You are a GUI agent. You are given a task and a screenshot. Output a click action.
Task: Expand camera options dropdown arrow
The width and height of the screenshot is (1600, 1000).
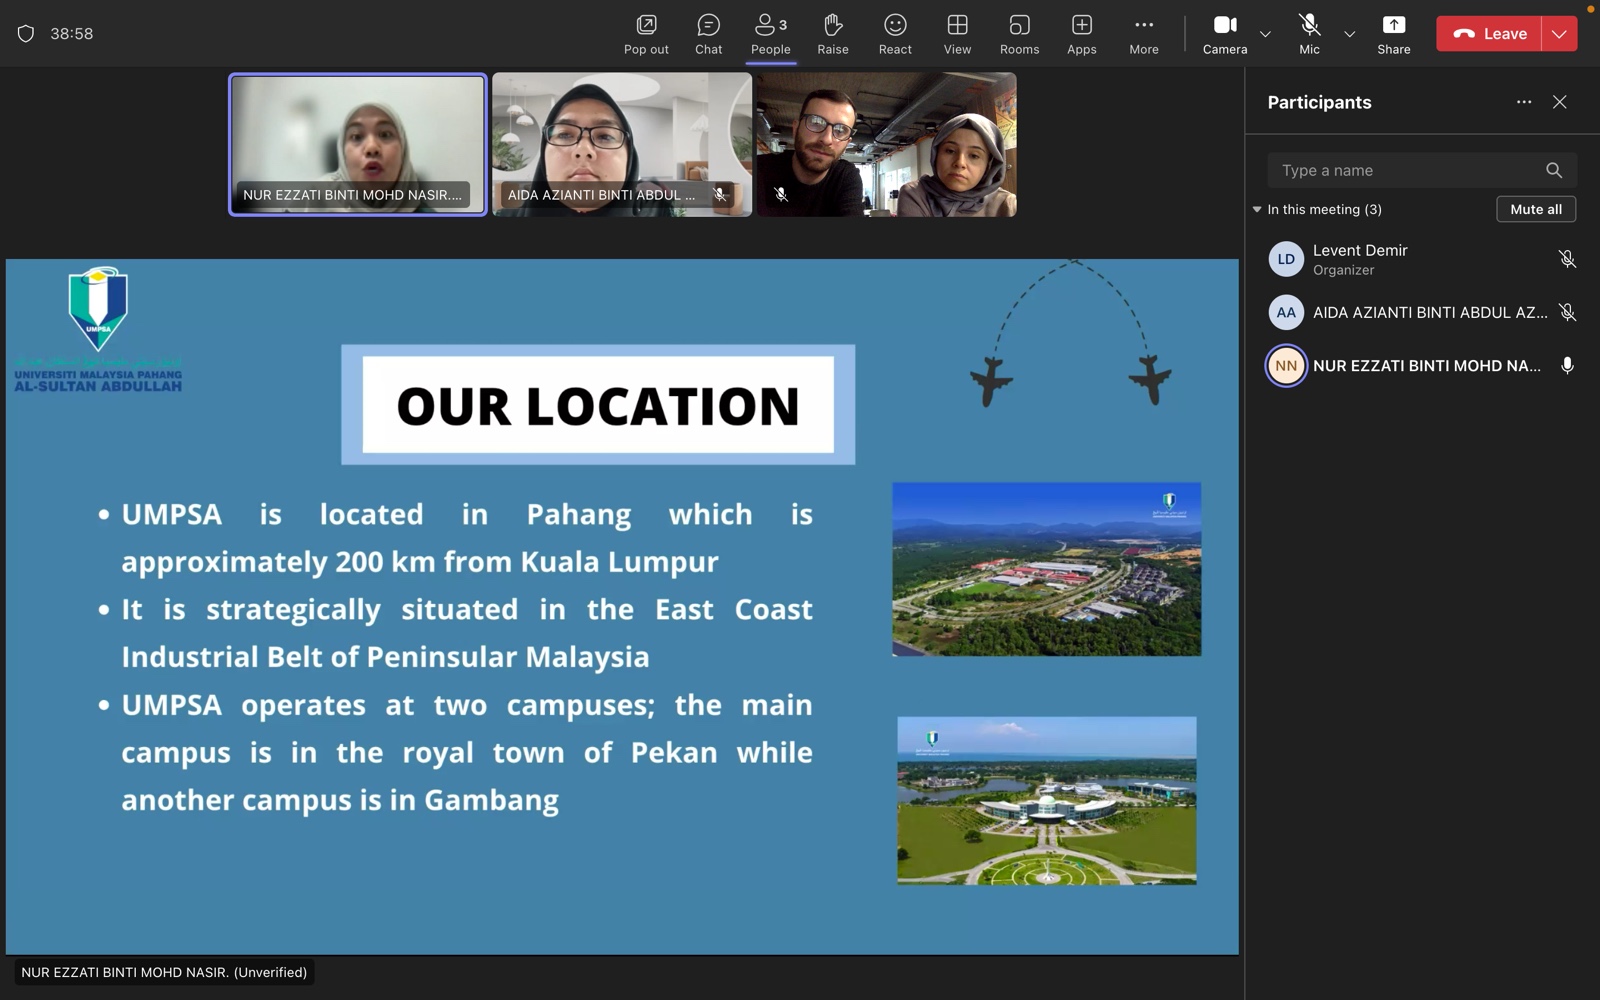(1265, 34)
